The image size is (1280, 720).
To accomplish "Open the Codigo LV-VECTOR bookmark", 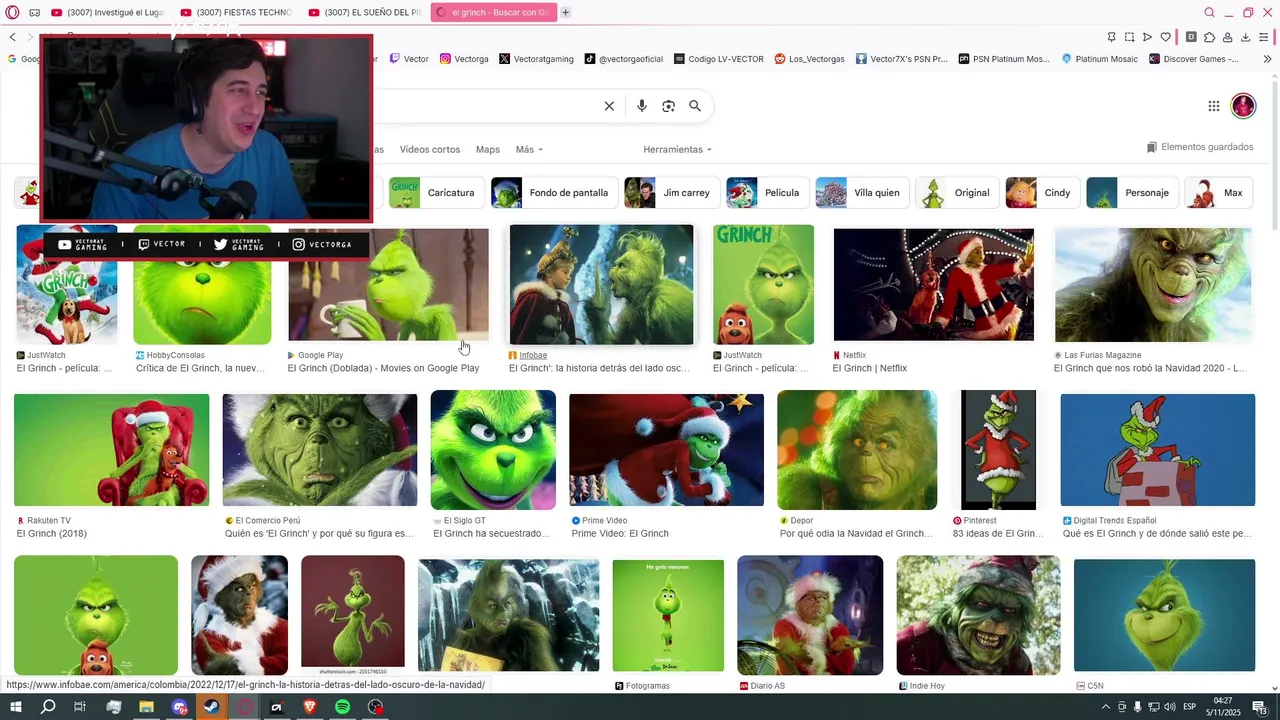I will point(718,59).
